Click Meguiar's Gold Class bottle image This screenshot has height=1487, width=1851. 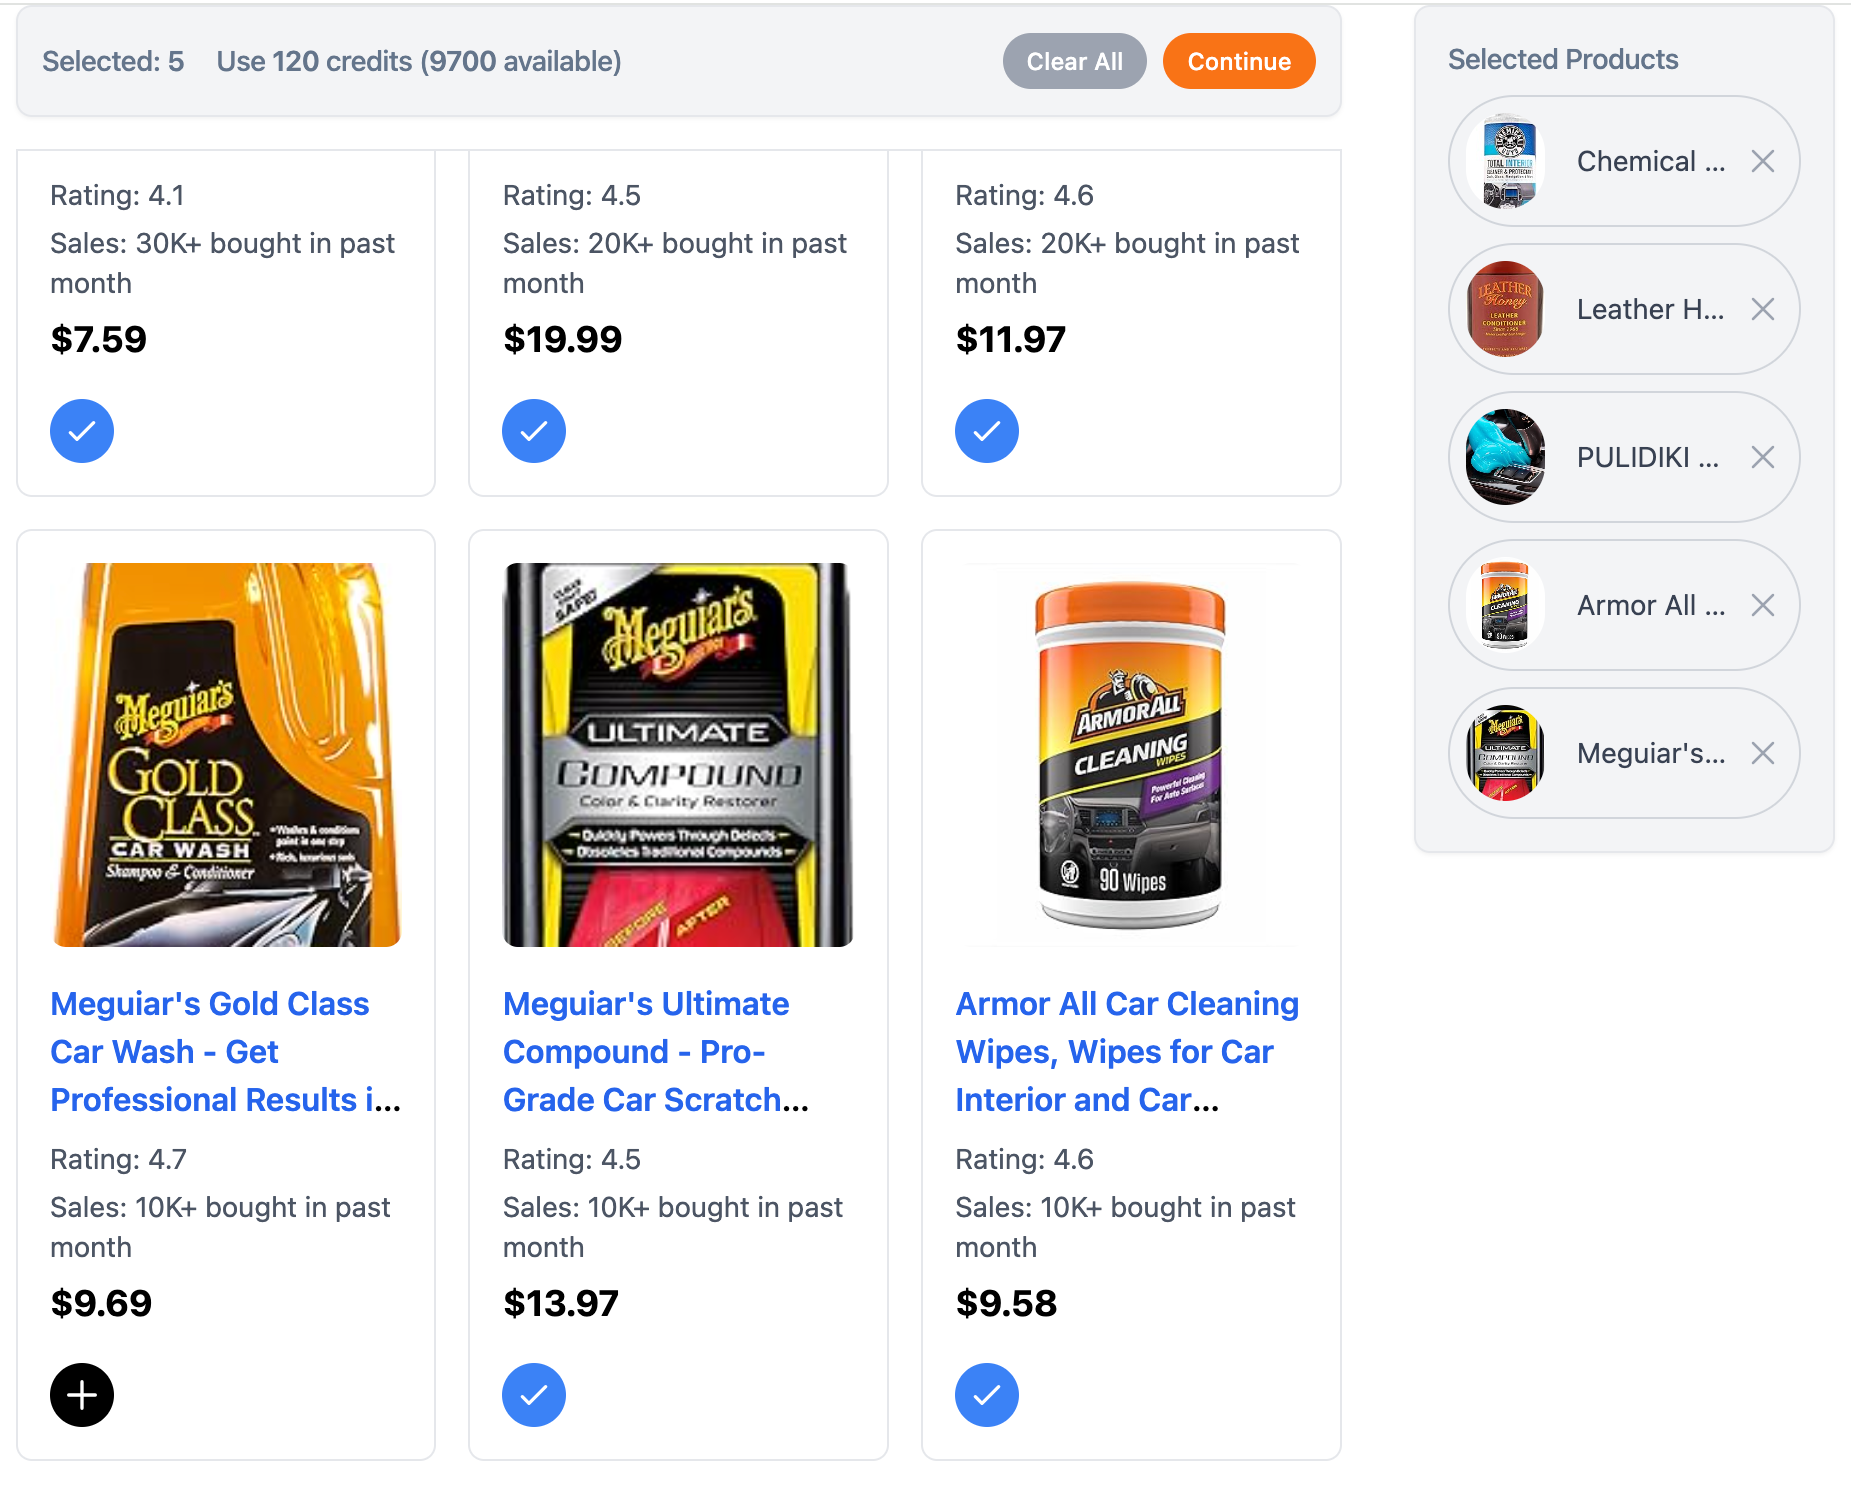coord(227,755)
